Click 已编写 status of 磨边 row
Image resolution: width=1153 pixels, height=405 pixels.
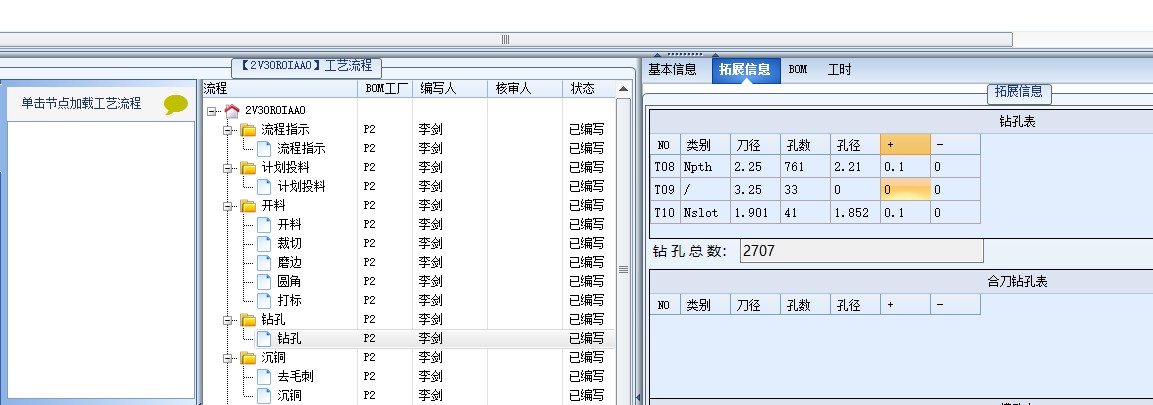click(x=587, y=262)
